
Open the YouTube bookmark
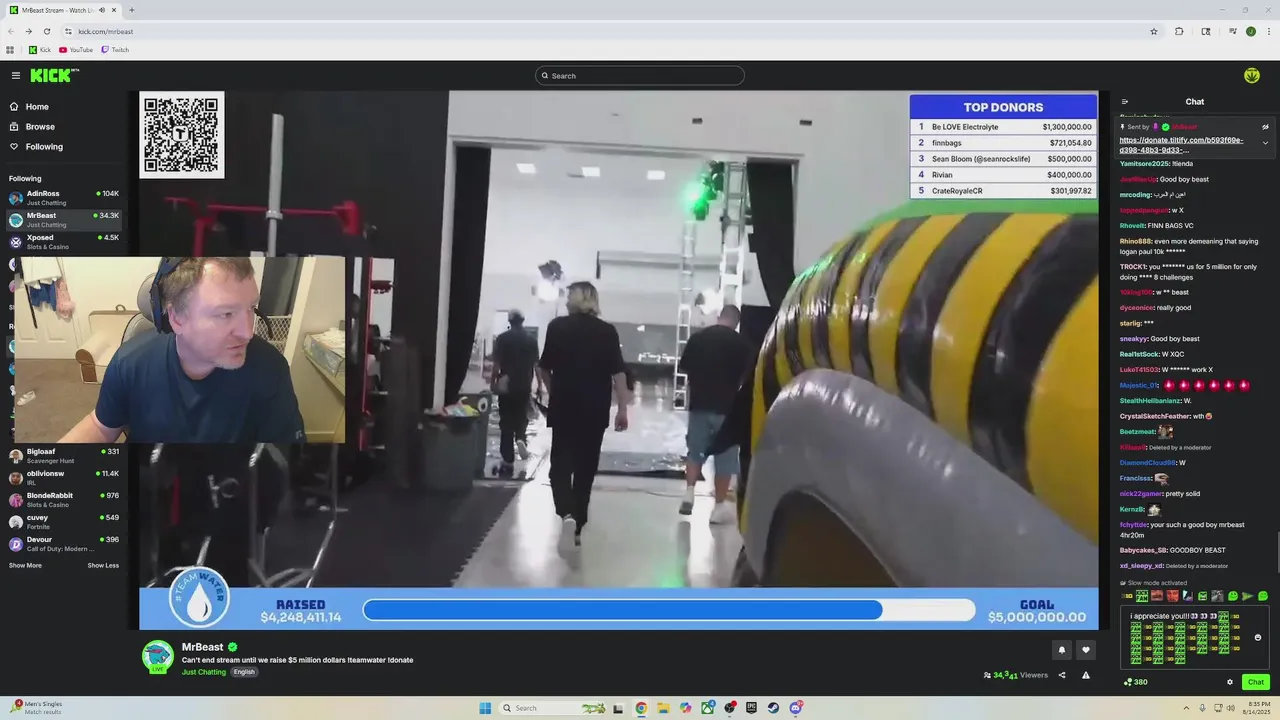(76, 50)
